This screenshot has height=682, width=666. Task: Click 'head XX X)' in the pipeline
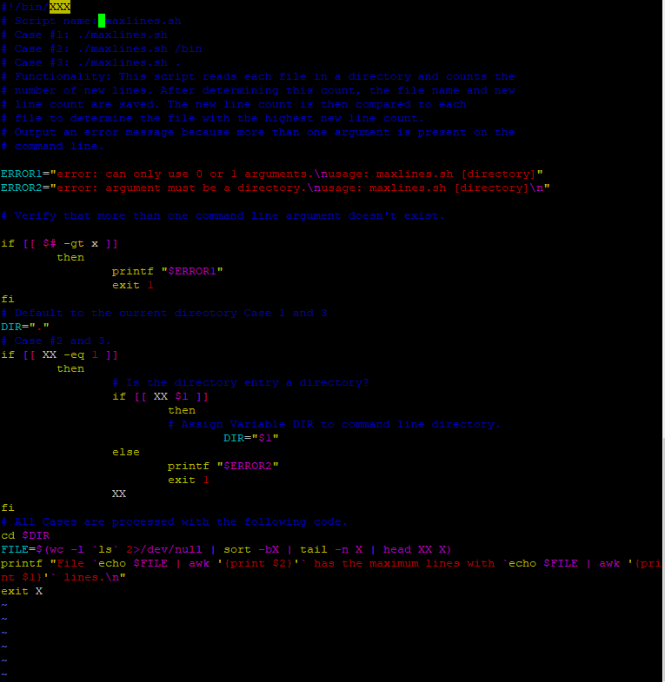tap(417, 549)
